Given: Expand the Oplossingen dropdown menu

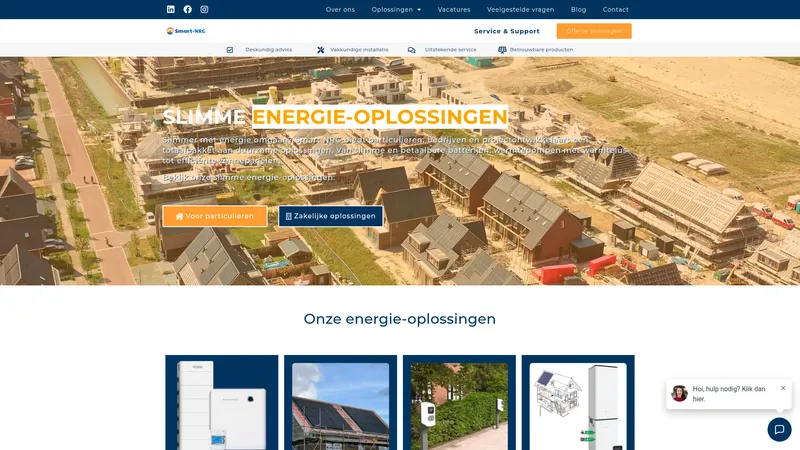Looking at the screenshot, I should 396,9.
